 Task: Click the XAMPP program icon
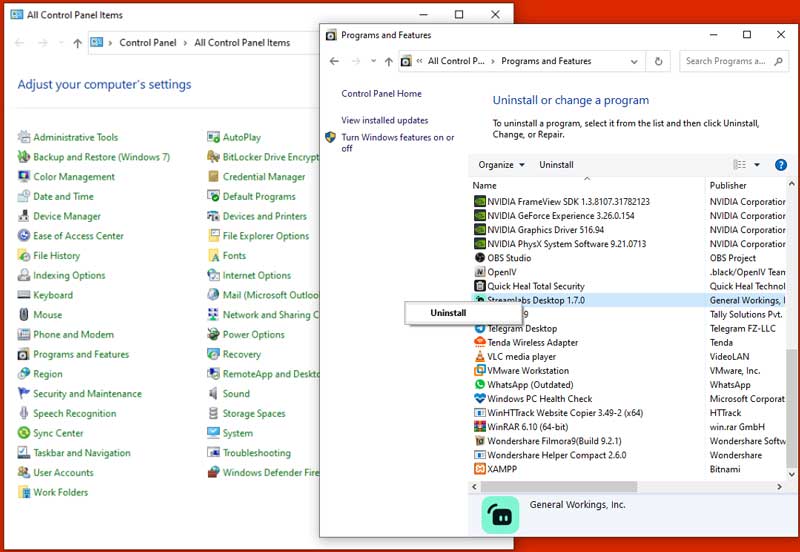[x=480, y=468]
